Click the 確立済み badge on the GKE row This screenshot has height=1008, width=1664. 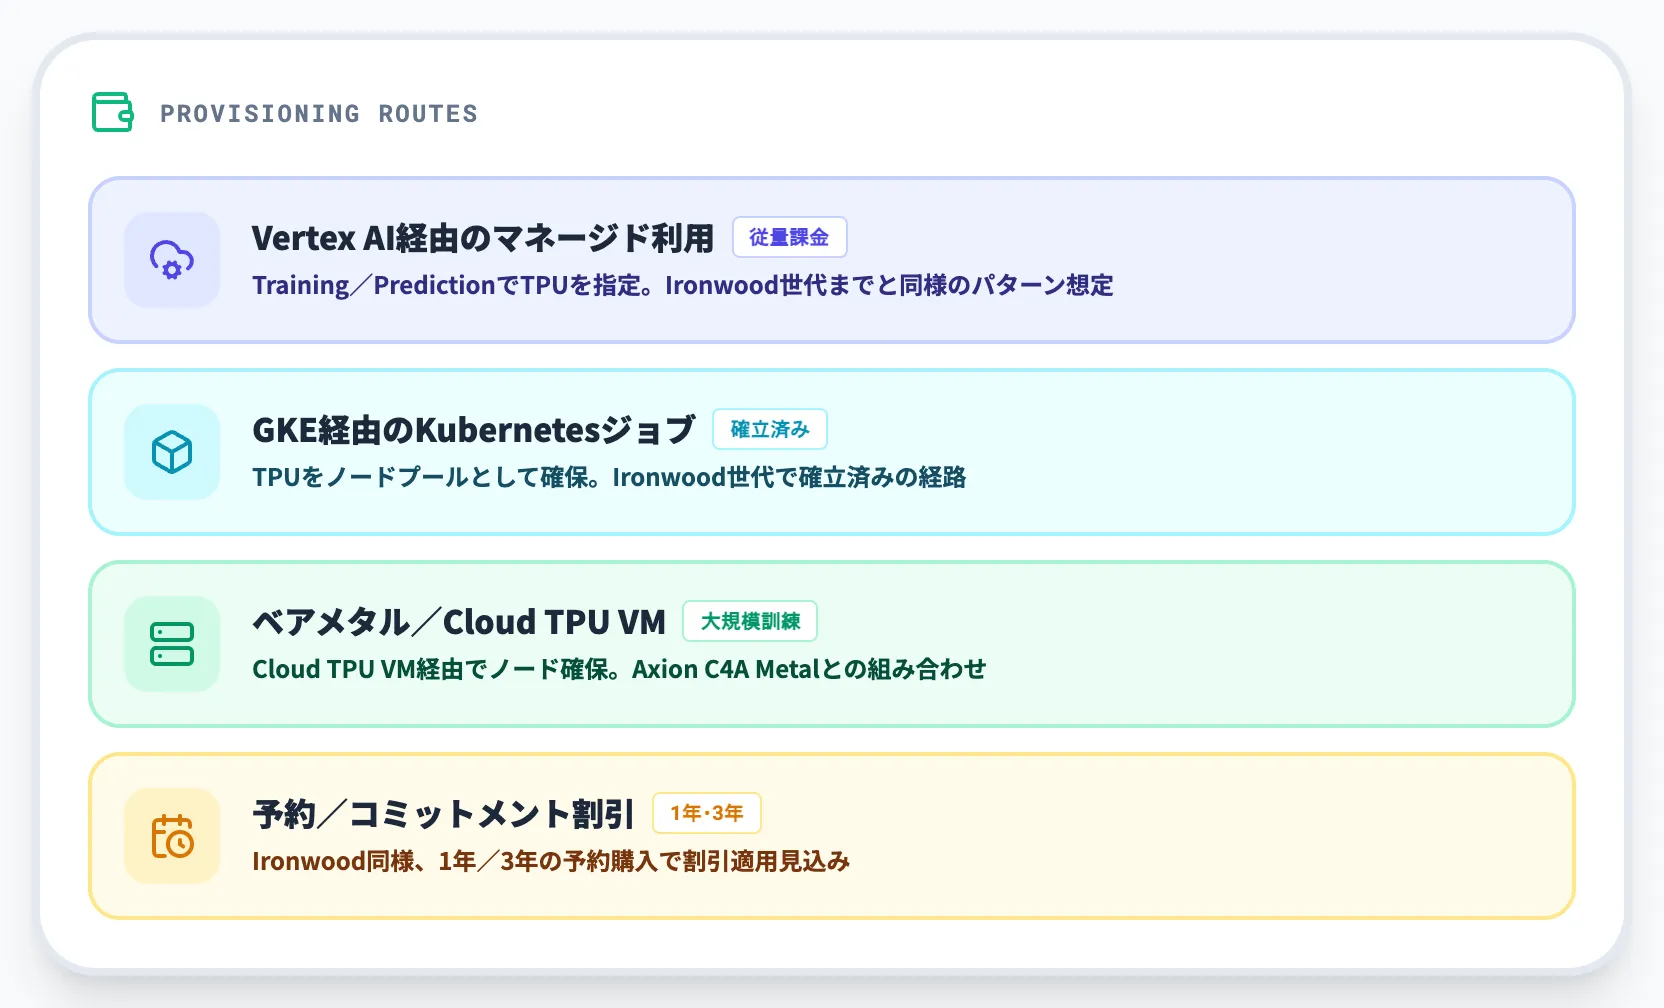click(770, 428)
